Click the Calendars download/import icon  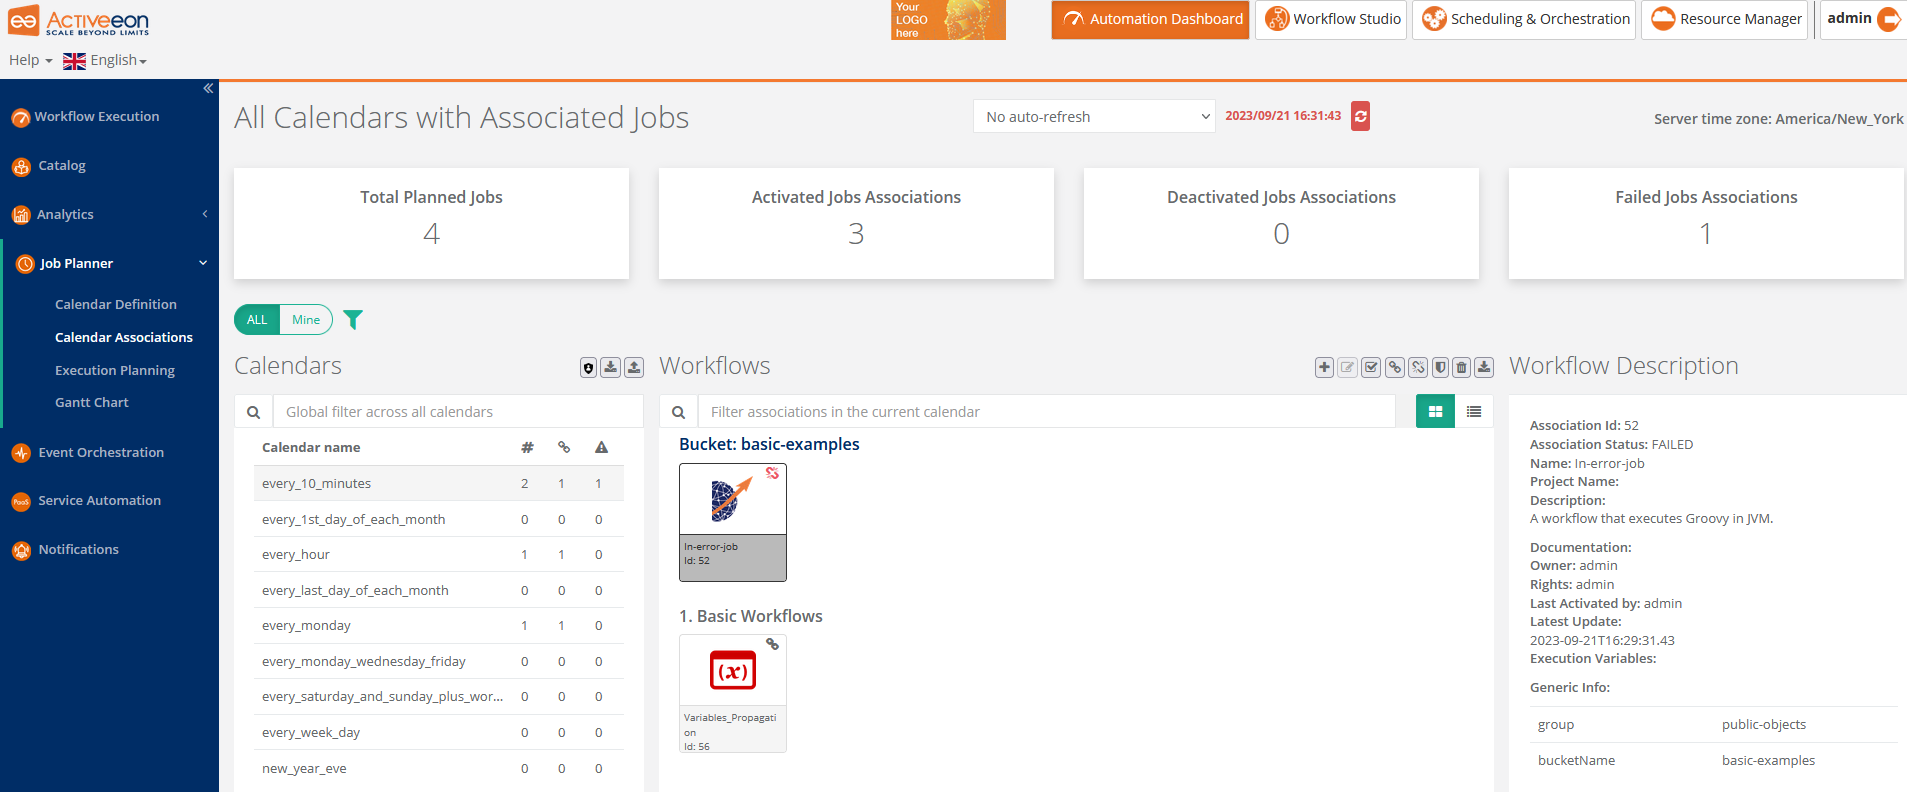pos(611,368)
